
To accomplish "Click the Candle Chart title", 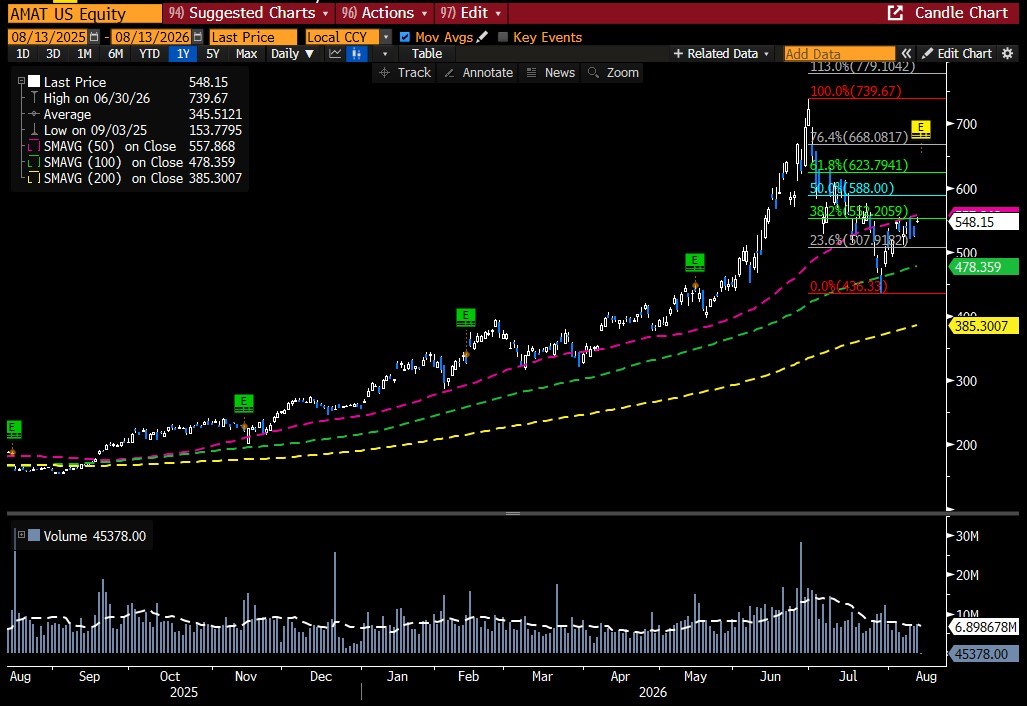I will (x=961, y=12).
